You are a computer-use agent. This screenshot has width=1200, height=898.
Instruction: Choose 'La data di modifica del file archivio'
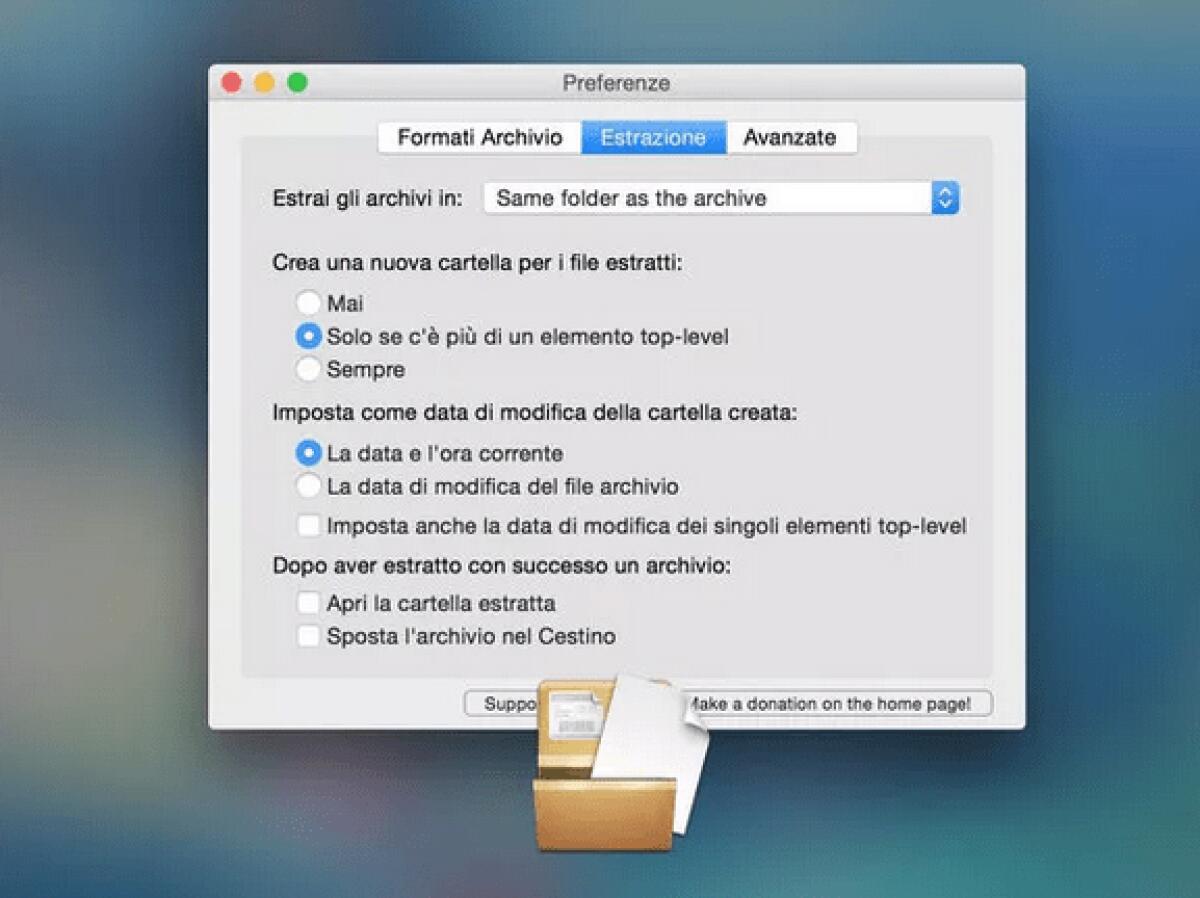click(308, 486)
